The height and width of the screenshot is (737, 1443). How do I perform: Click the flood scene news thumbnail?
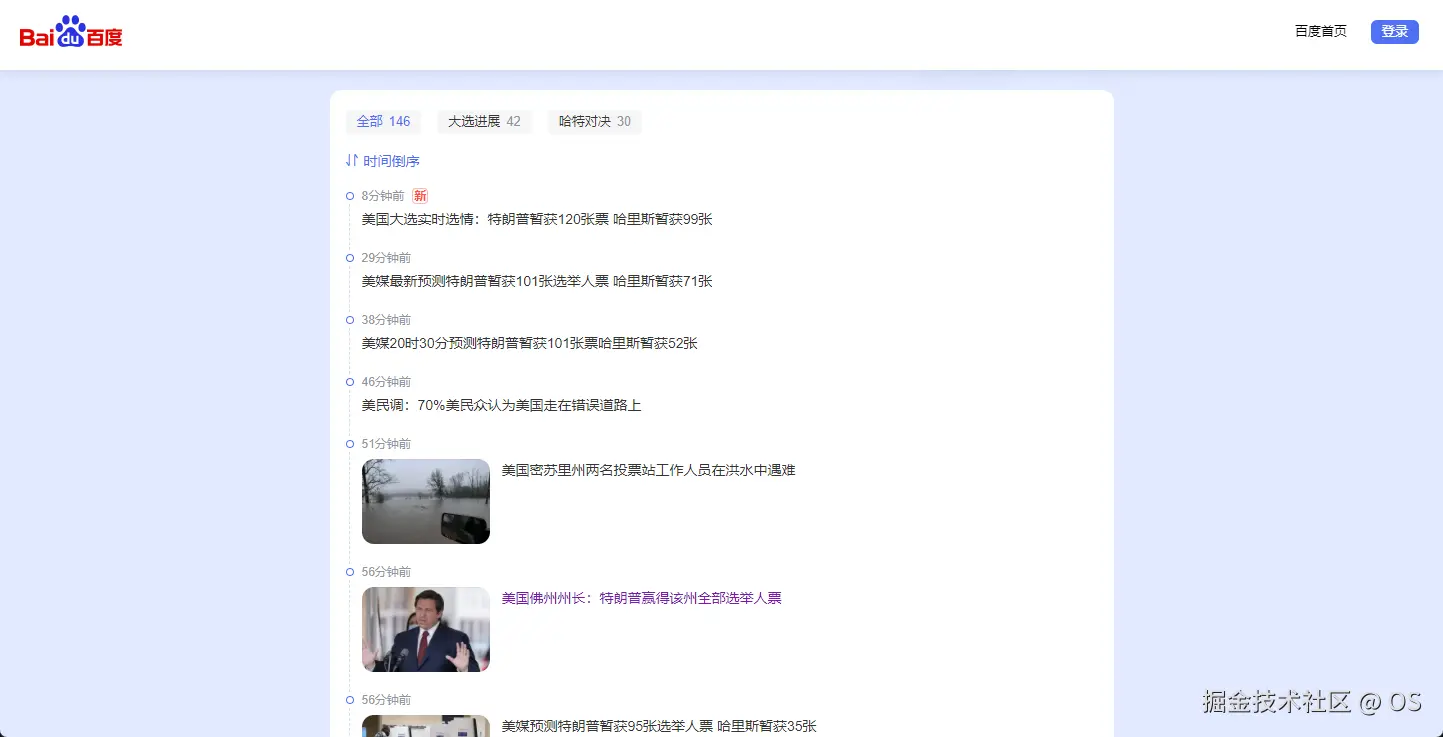pyautogui.click(x=425, y=501)
